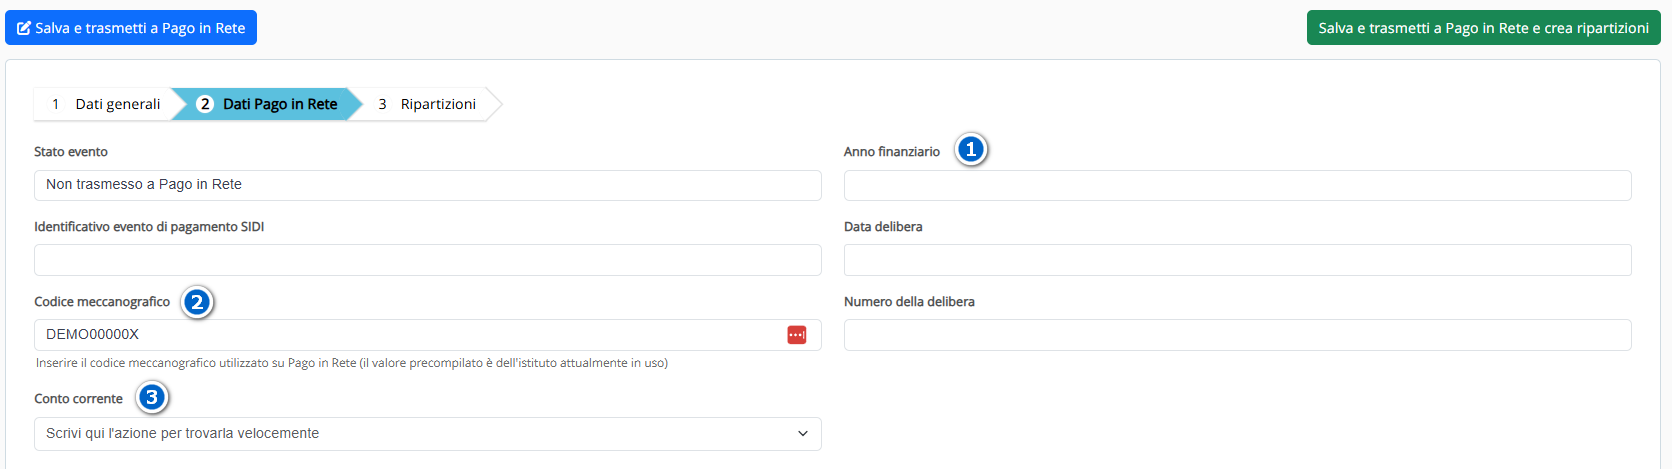
Task: Click Salva e trasmetti e crea ripartizioni
Action: (x=1483, y=28)
